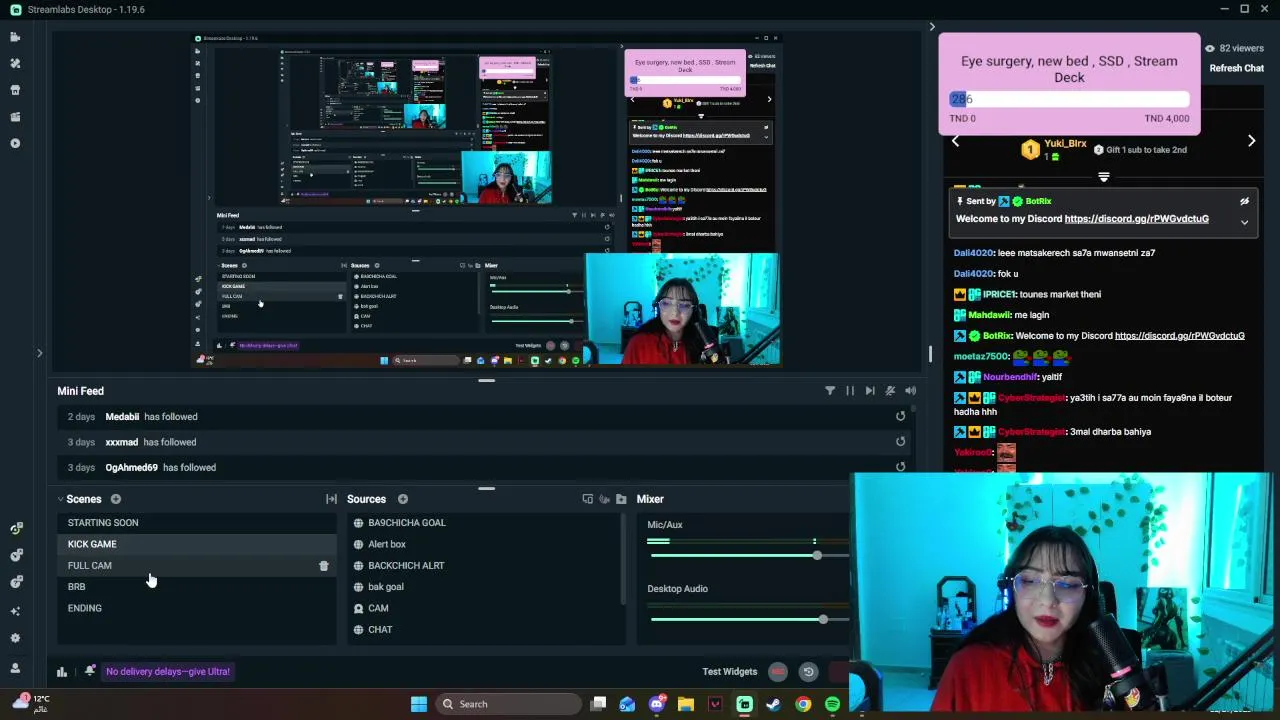Viewport: 1280px width, 720px height.
Task: Open the App Store icon in sidebar
Action: point(15,90)
